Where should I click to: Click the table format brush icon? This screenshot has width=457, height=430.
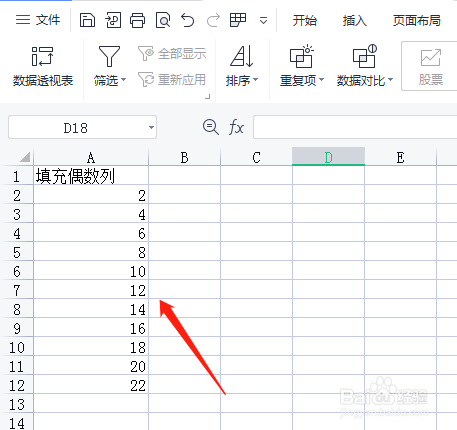click(x=238, y=20)
